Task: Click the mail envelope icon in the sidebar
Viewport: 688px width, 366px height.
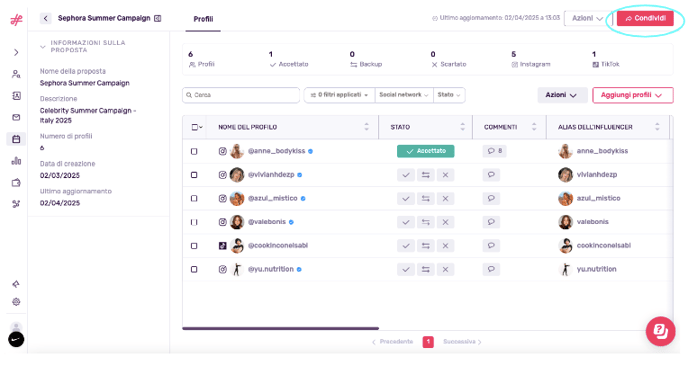Action: click(x=16, y=117)
